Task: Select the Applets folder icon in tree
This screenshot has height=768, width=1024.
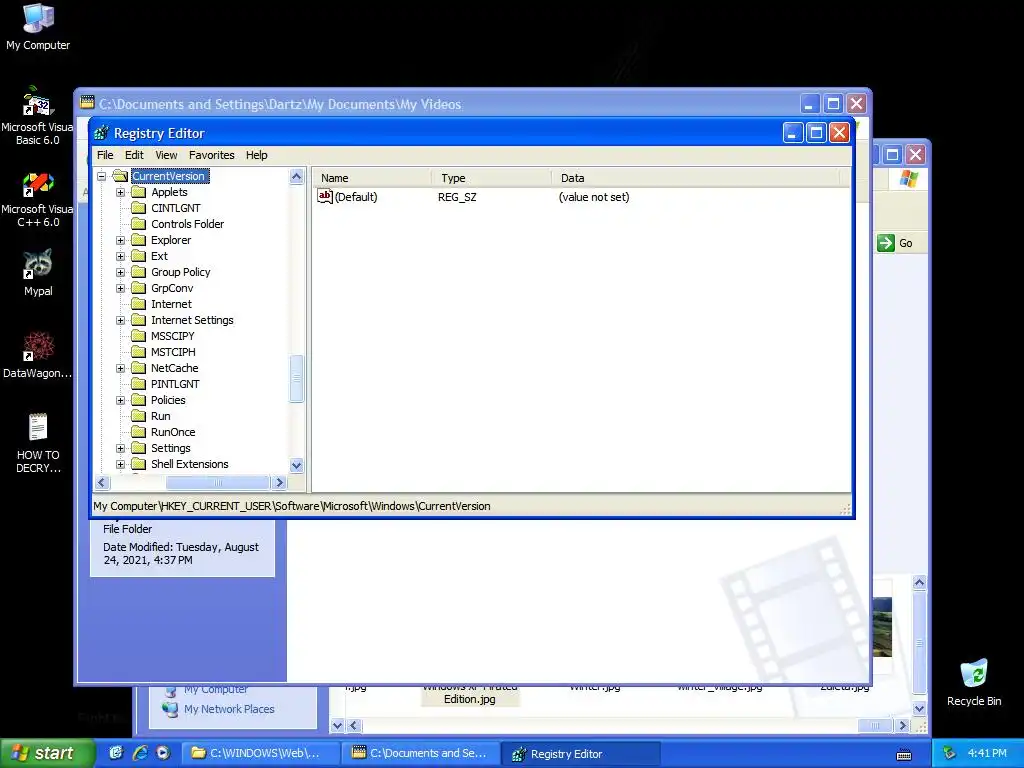Action: tap(138, 192)
